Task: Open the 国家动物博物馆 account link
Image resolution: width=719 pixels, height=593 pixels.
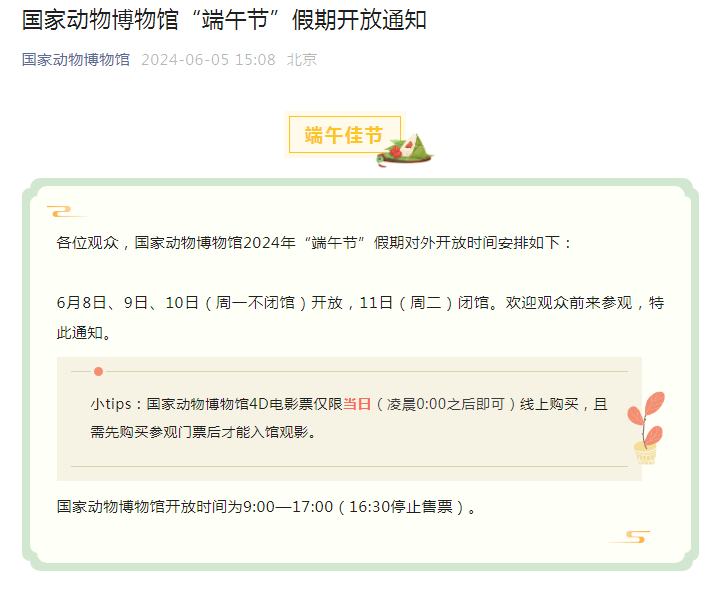Action: click(x=76, y=60)
